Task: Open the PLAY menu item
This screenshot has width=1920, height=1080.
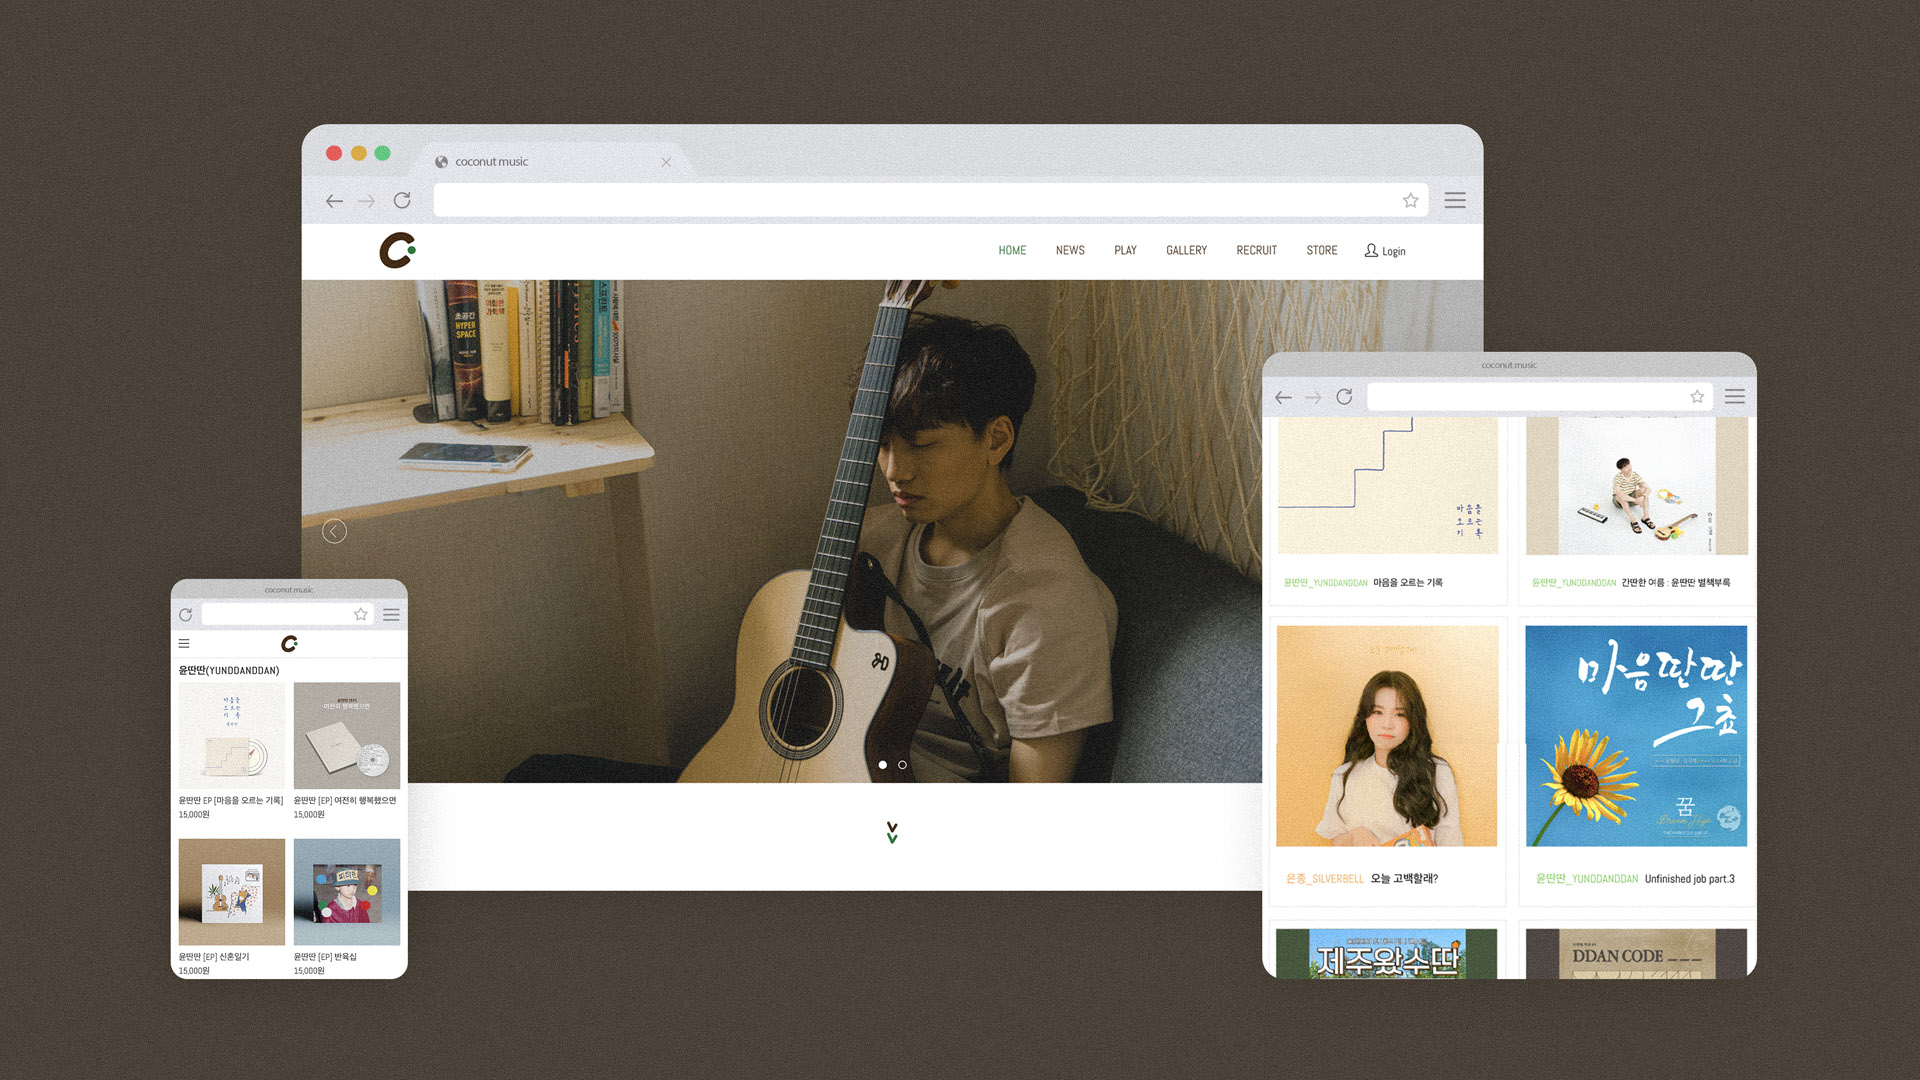Action: 1125,251
